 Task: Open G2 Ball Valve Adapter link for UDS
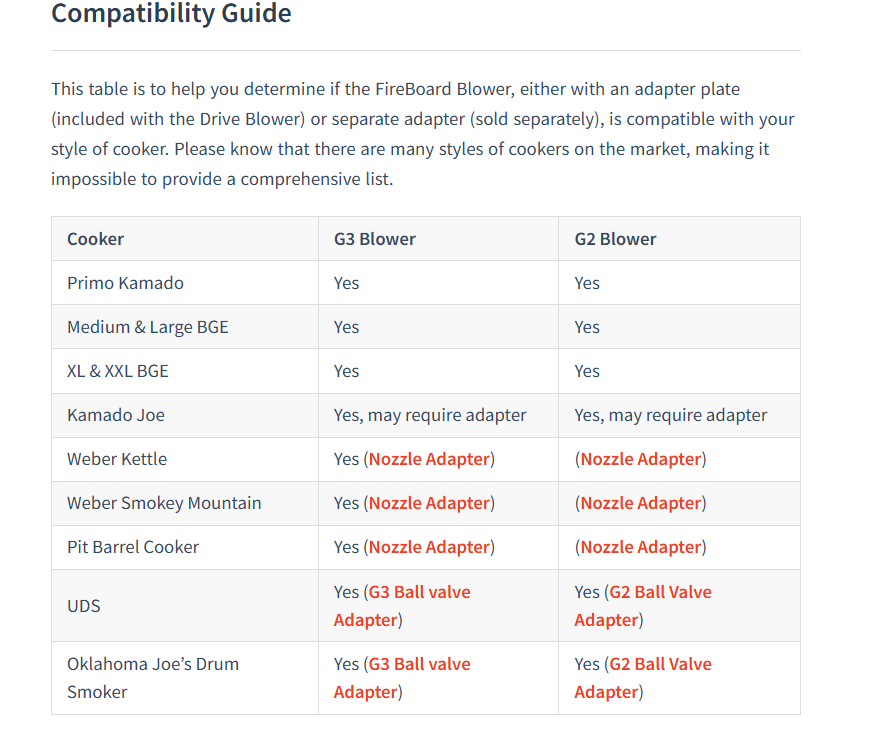(x=643, y=606)
